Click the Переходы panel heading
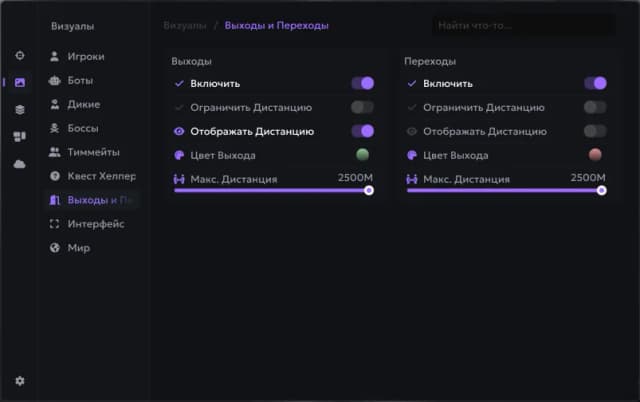Image resolution: width=640 pixels, height=402 pixels. 430,61
